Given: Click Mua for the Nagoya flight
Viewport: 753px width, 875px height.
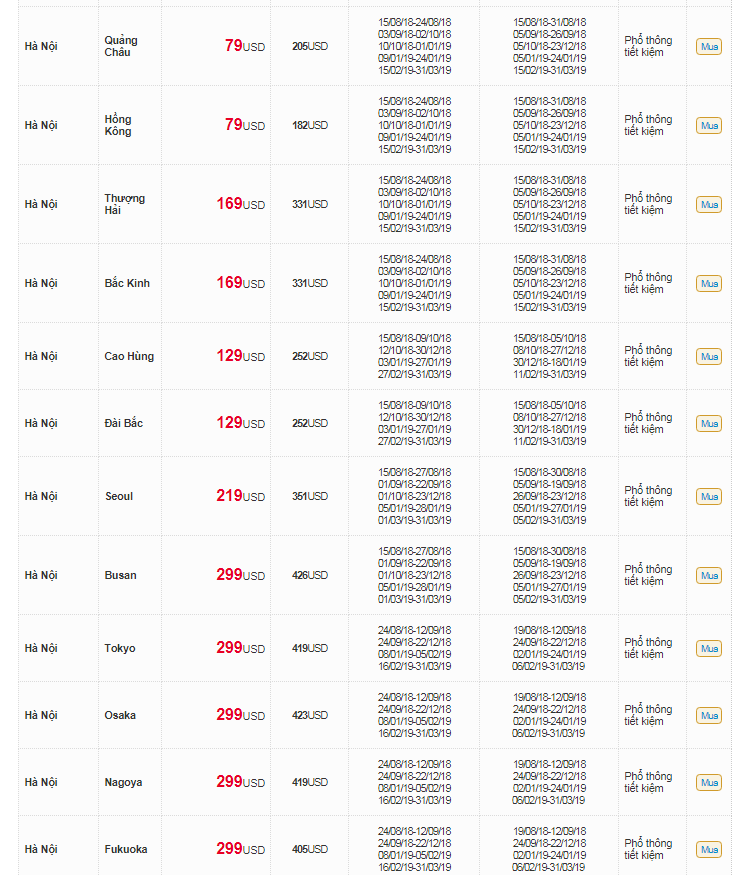Looking at the screenshot, I should 708,782.
